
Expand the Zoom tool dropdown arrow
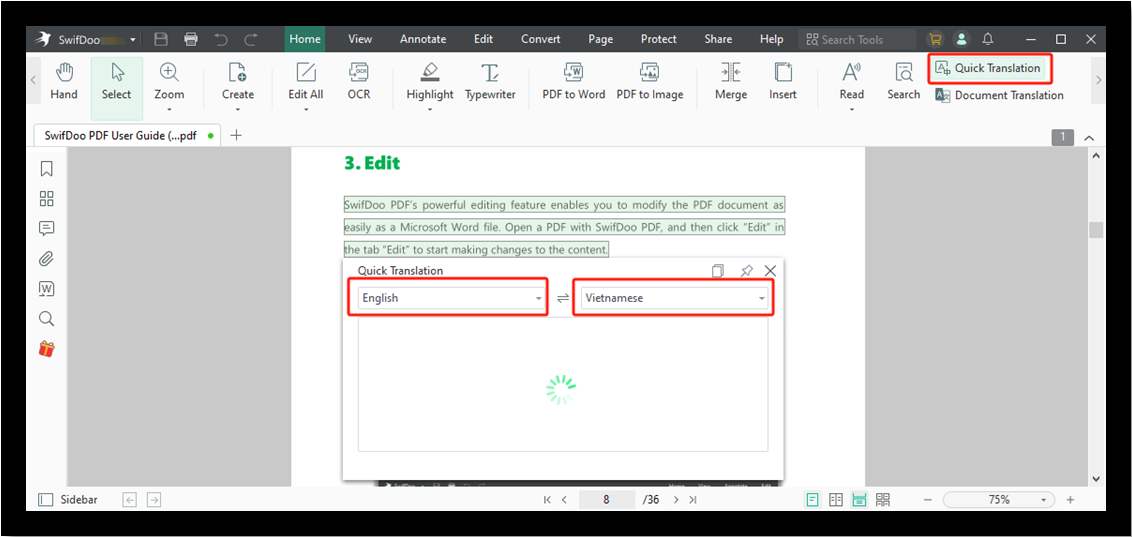[169, 110]
